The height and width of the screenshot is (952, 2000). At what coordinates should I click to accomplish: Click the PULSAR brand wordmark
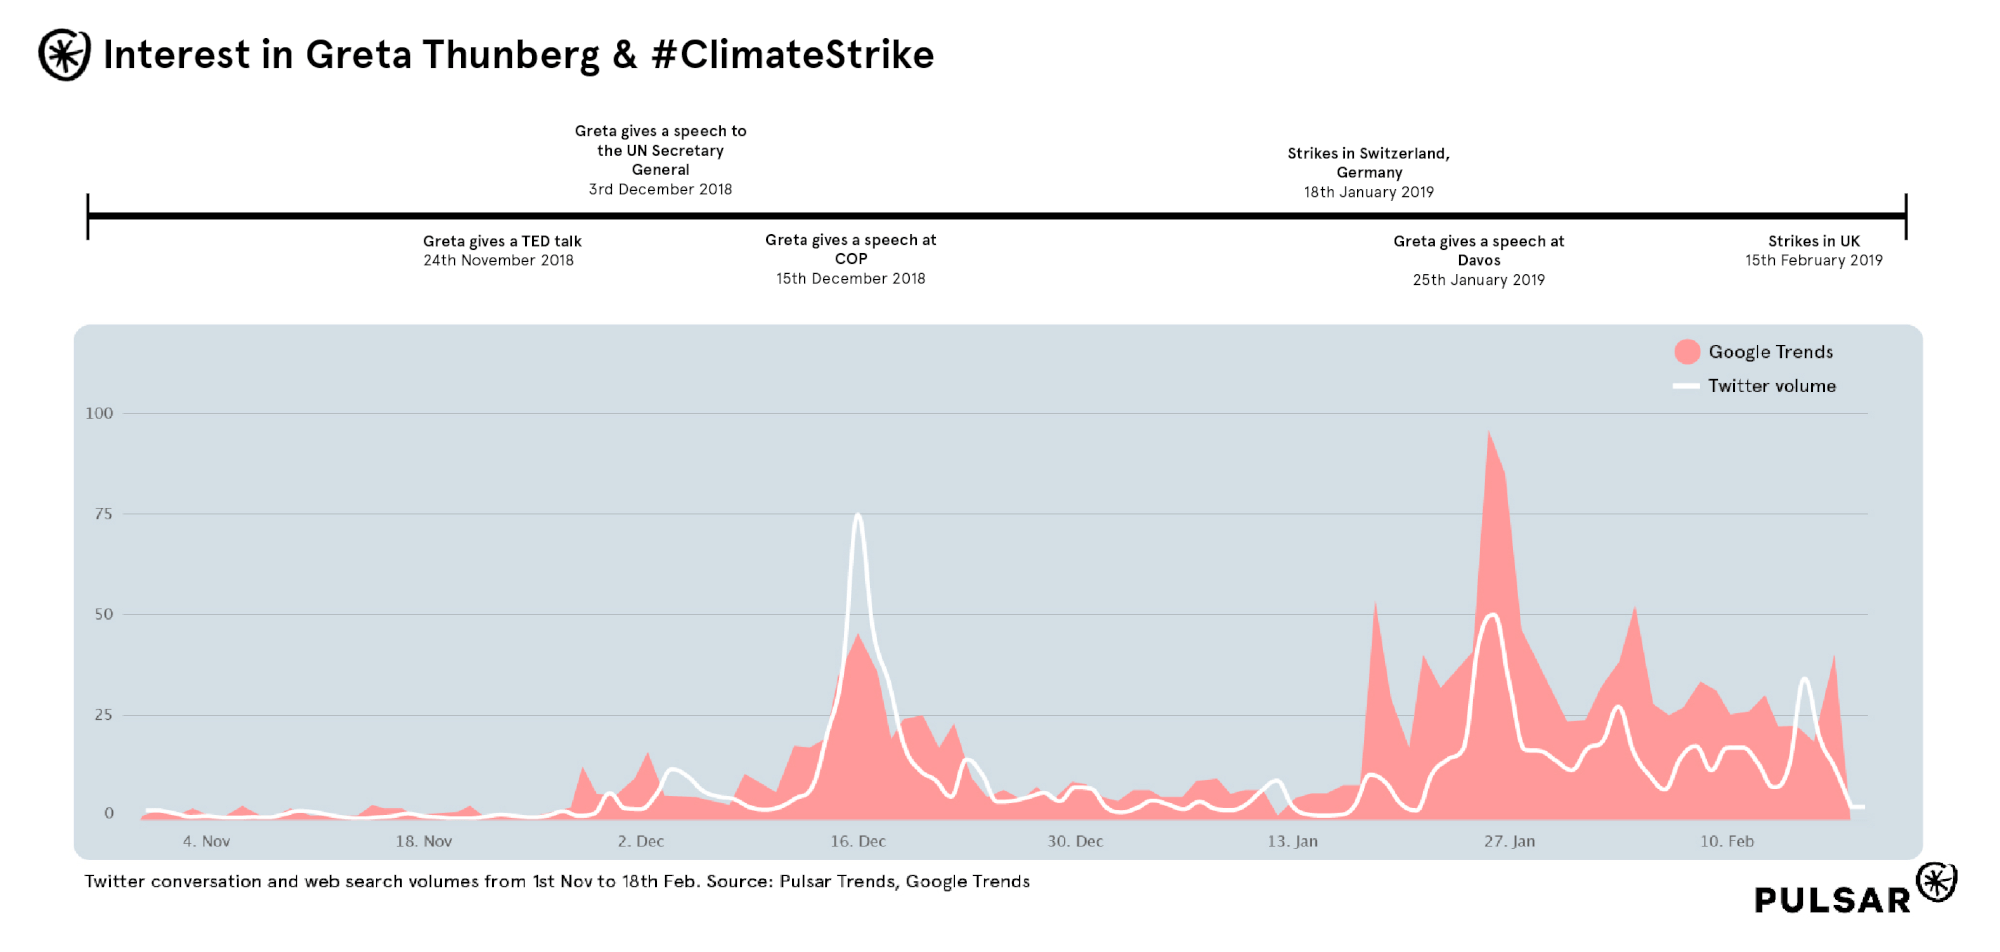(x=1832, y=900)
